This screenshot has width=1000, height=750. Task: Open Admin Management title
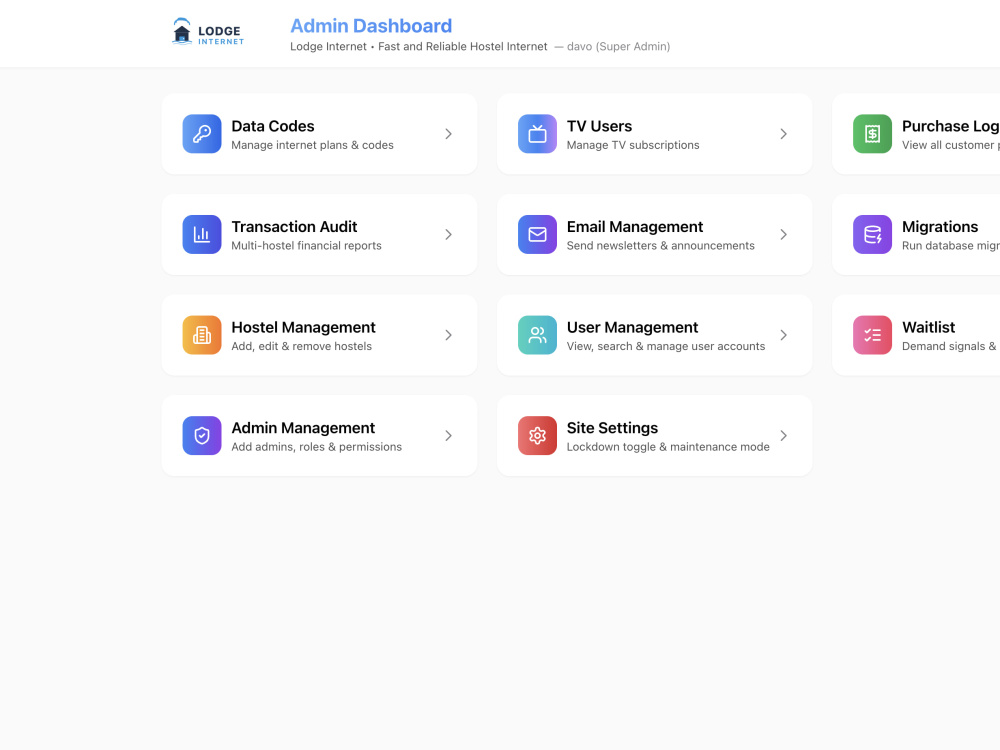(x=304, y=428)
